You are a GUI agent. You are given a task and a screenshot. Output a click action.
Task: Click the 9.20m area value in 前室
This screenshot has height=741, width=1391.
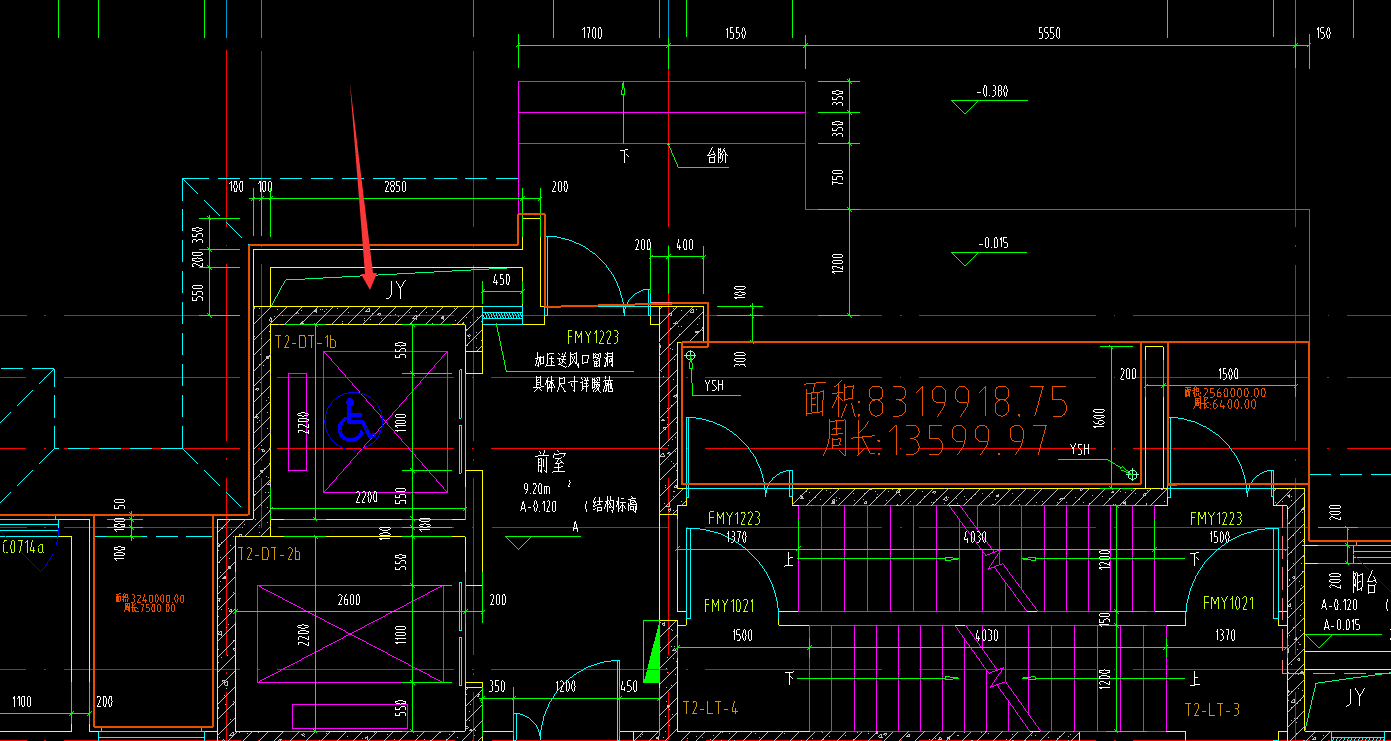click(x=539, y=490)
